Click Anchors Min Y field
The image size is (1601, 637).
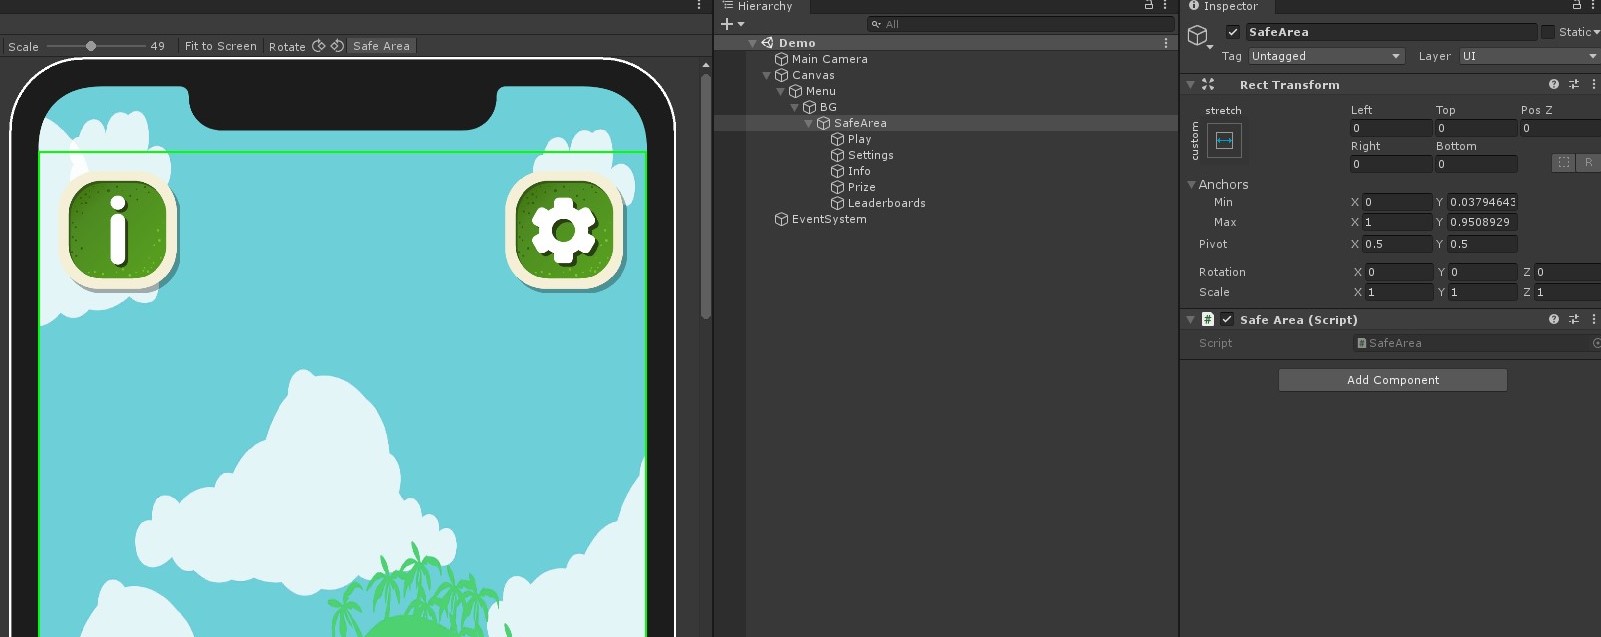coord(1482,202)
